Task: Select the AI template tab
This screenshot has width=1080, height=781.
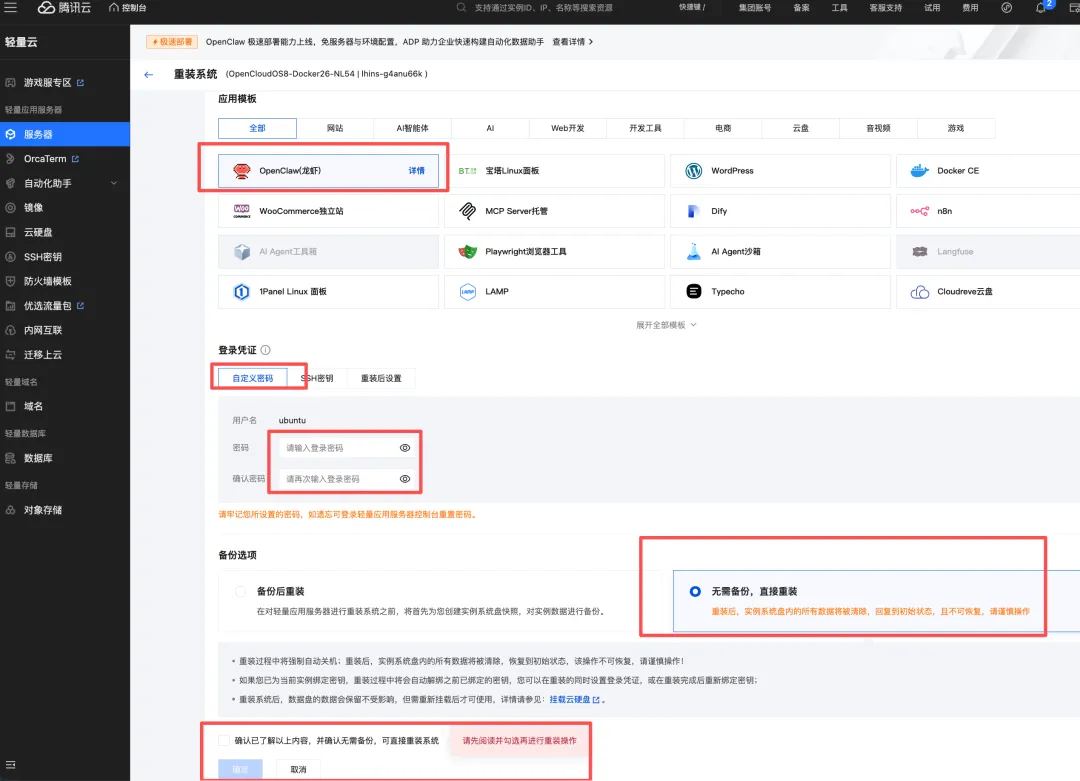Action: [490, 128]
